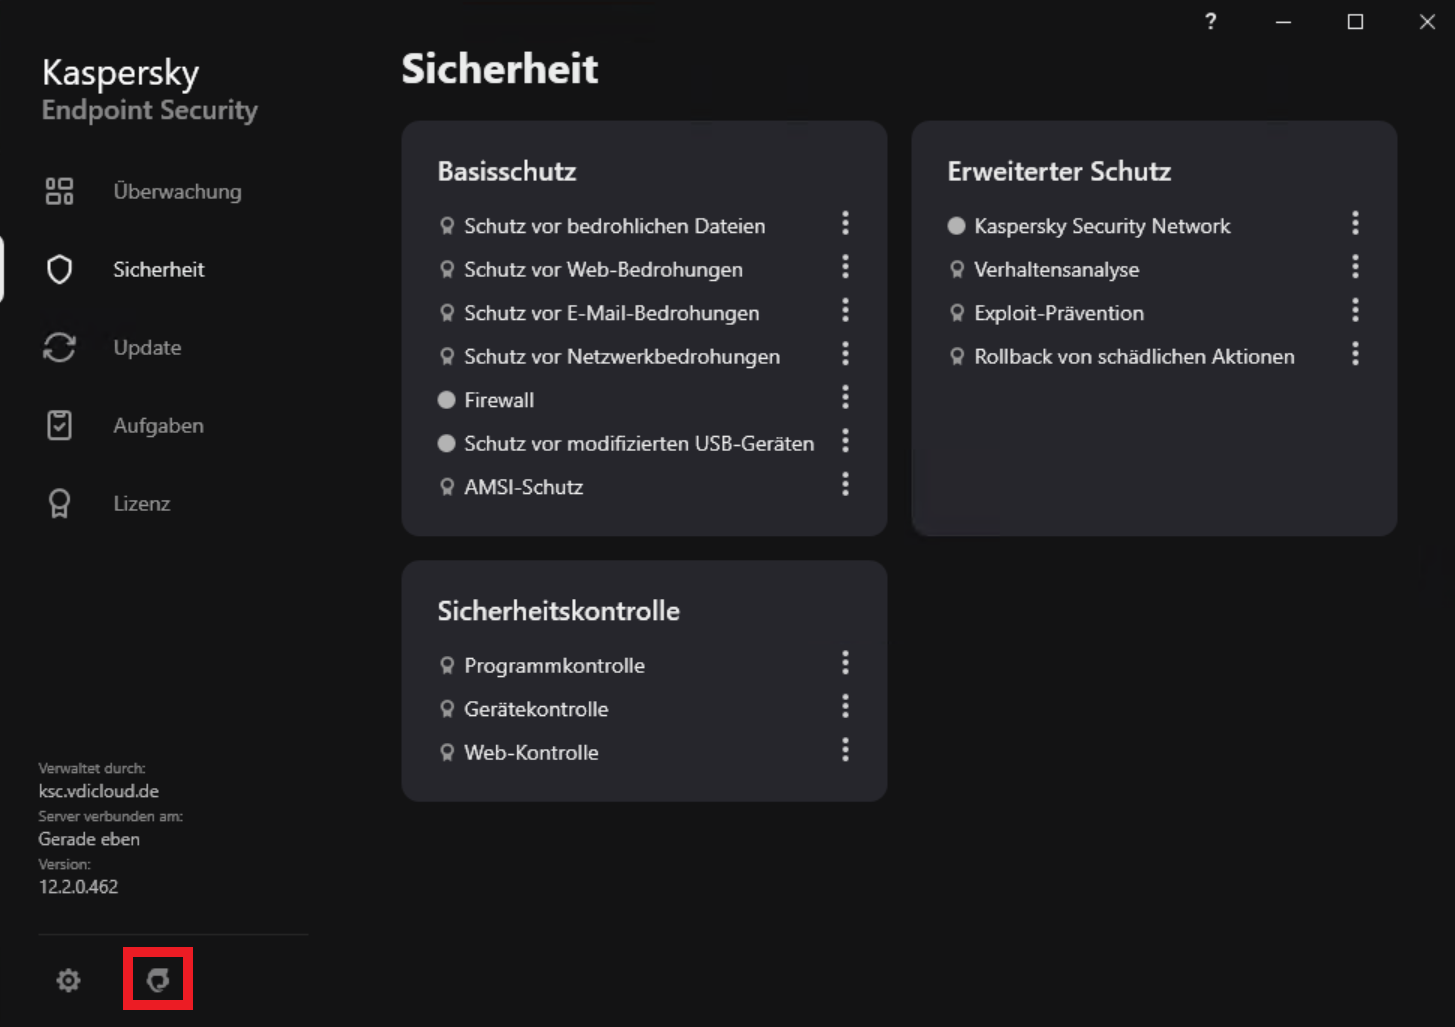Open the Lizenz section
Viewport: 1455px width, 1027px height.
click(141, 503)
